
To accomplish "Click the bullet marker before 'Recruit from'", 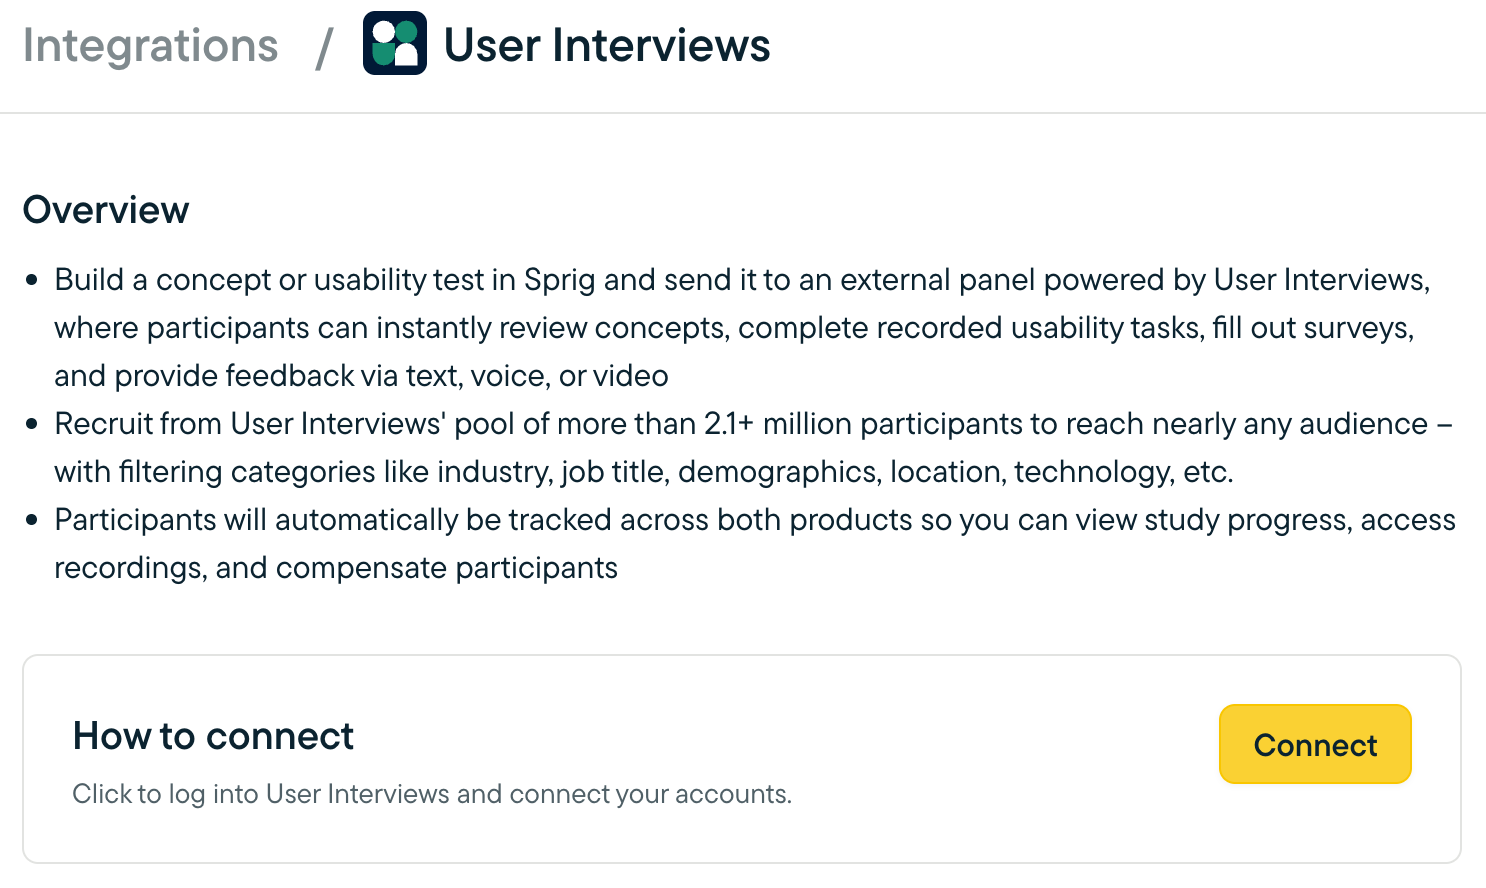I will click(x=32, y=424).
